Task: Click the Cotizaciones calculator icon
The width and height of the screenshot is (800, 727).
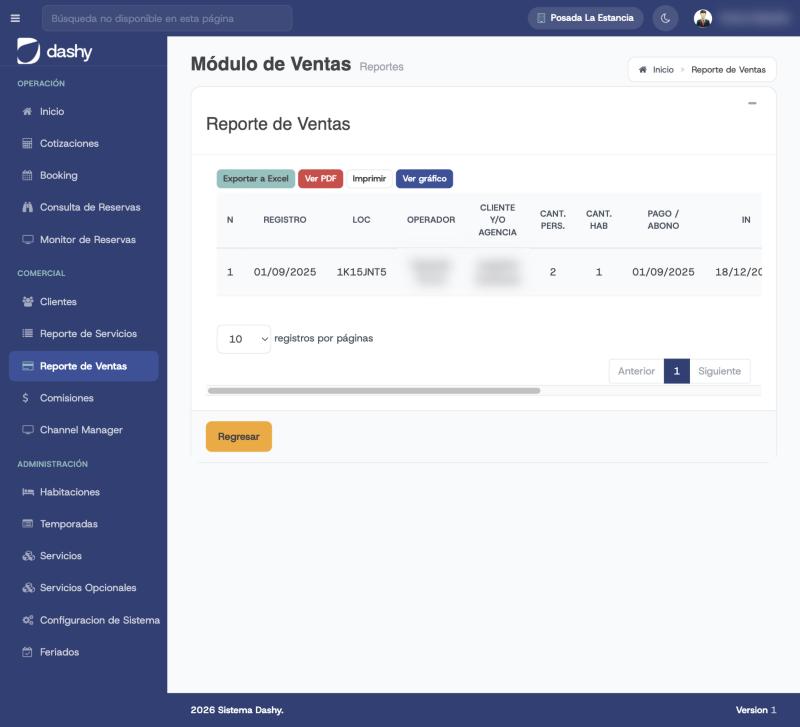Action: [28, 143]
